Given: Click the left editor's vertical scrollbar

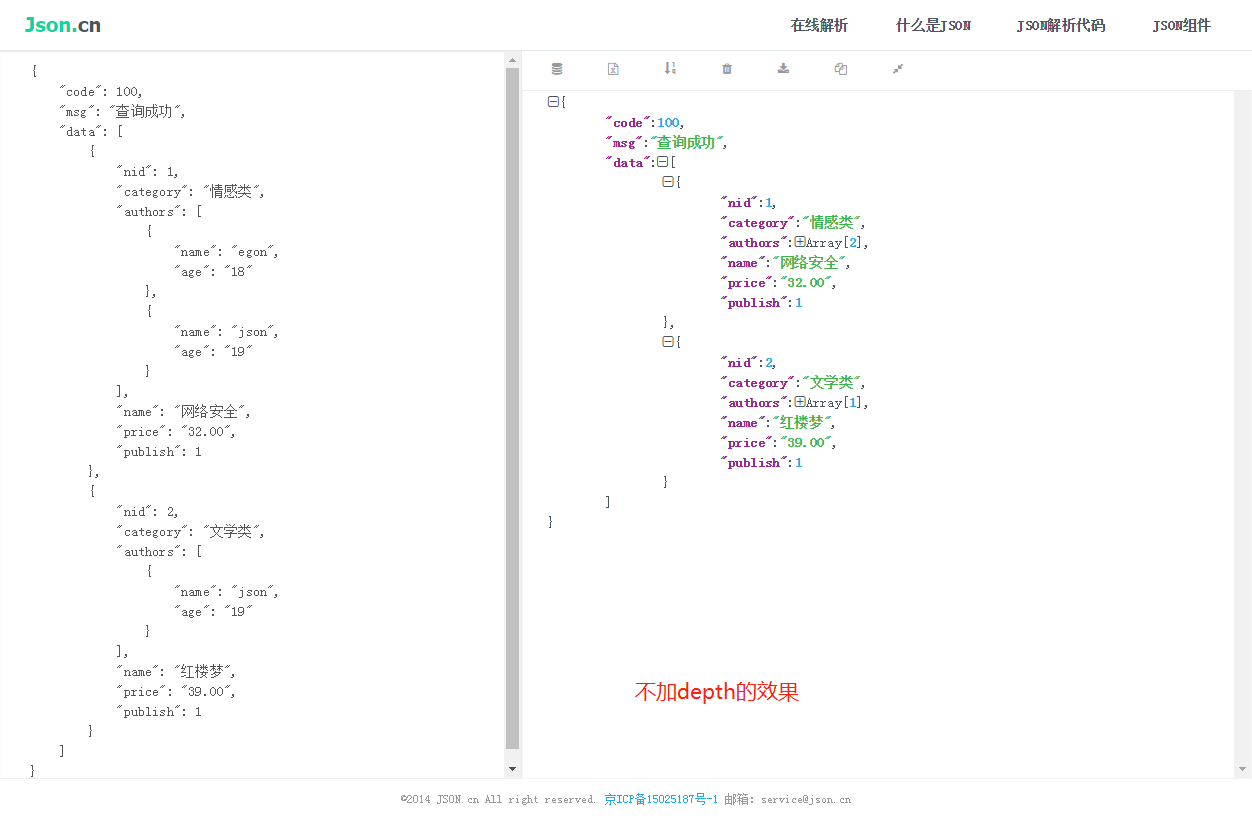Looking at the screenshot, I should pos(512,400).
